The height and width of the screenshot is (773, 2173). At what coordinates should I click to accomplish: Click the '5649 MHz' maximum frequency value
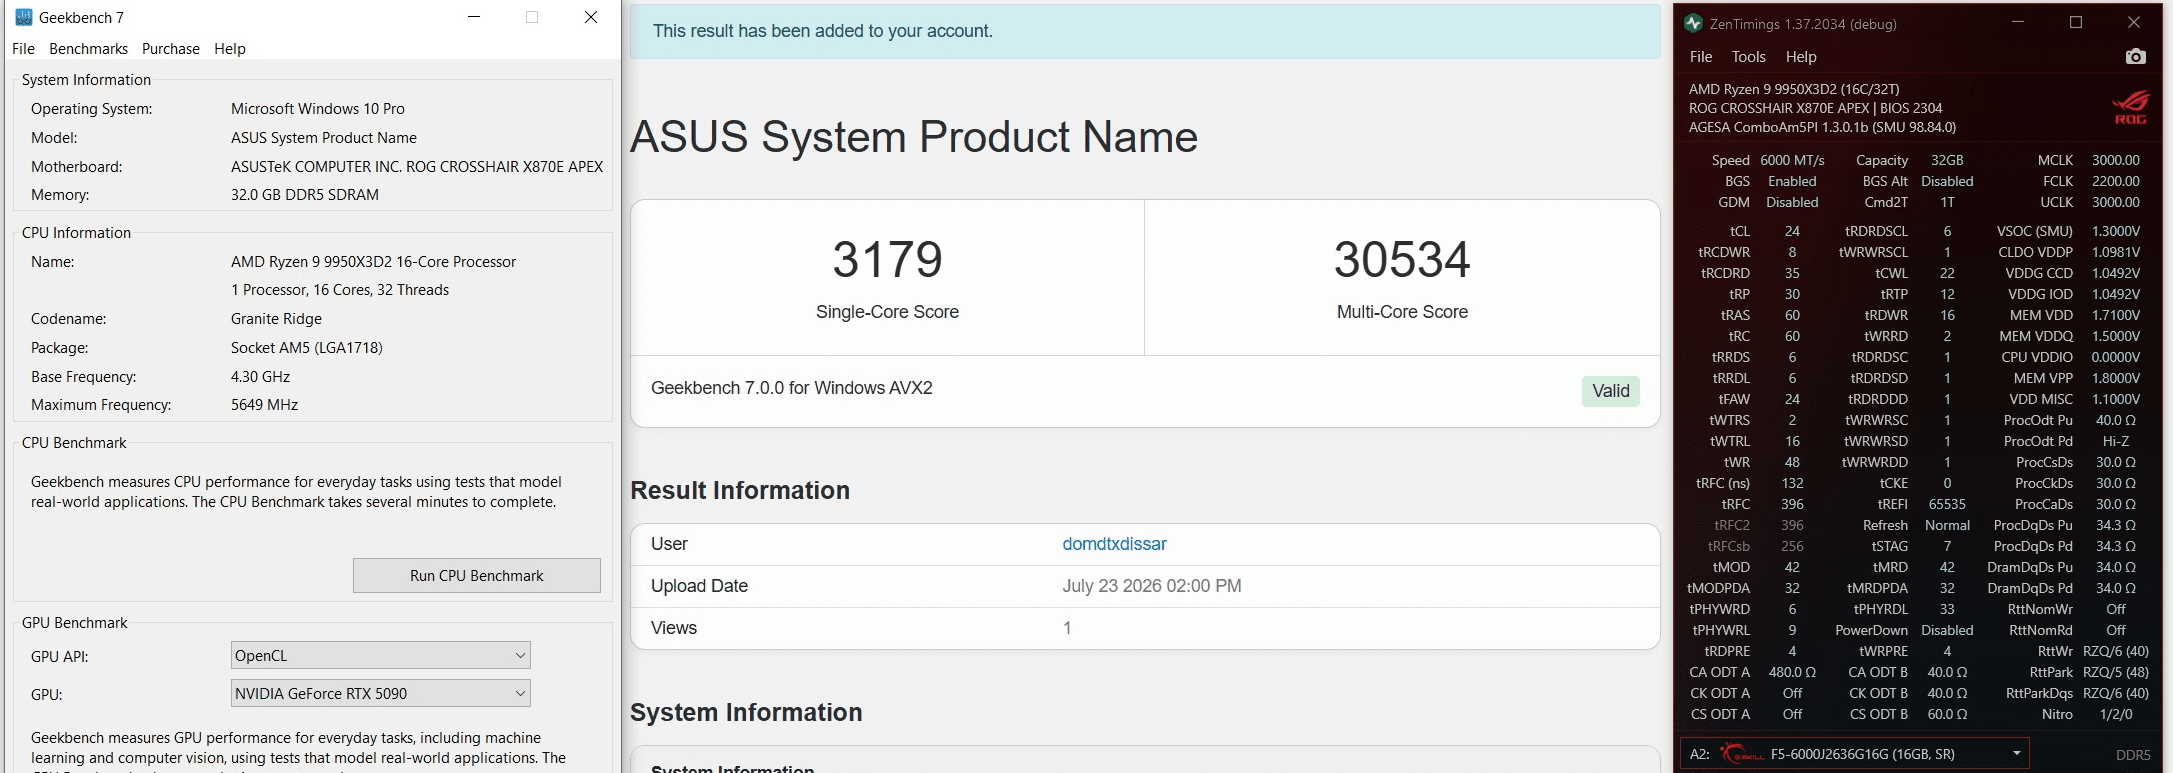pyautogui.click(x=265, y=405)
